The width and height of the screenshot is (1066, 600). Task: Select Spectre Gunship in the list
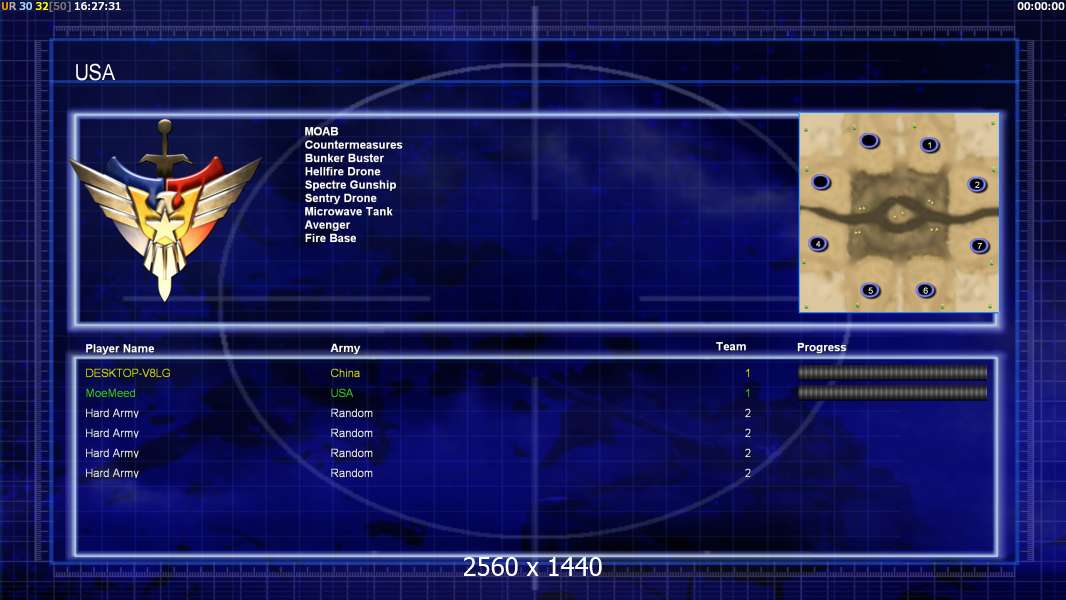[x=350, y=185]
